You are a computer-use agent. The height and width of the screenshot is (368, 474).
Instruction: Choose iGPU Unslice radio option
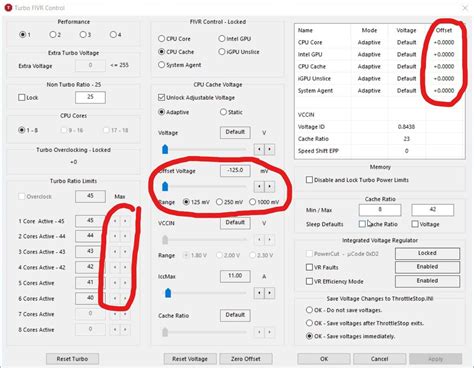click(222, 52)
